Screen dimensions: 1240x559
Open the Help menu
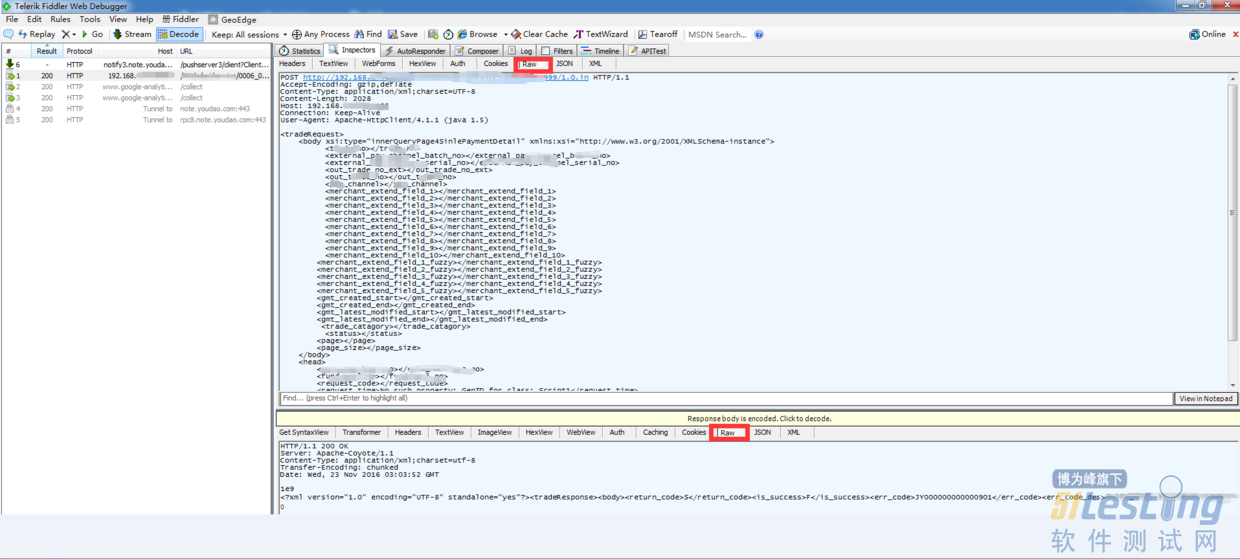point(144,19)
